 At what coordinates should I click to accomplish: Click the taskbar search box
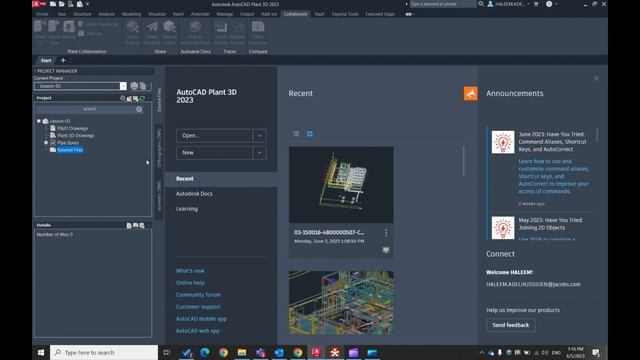click(104, 352)
